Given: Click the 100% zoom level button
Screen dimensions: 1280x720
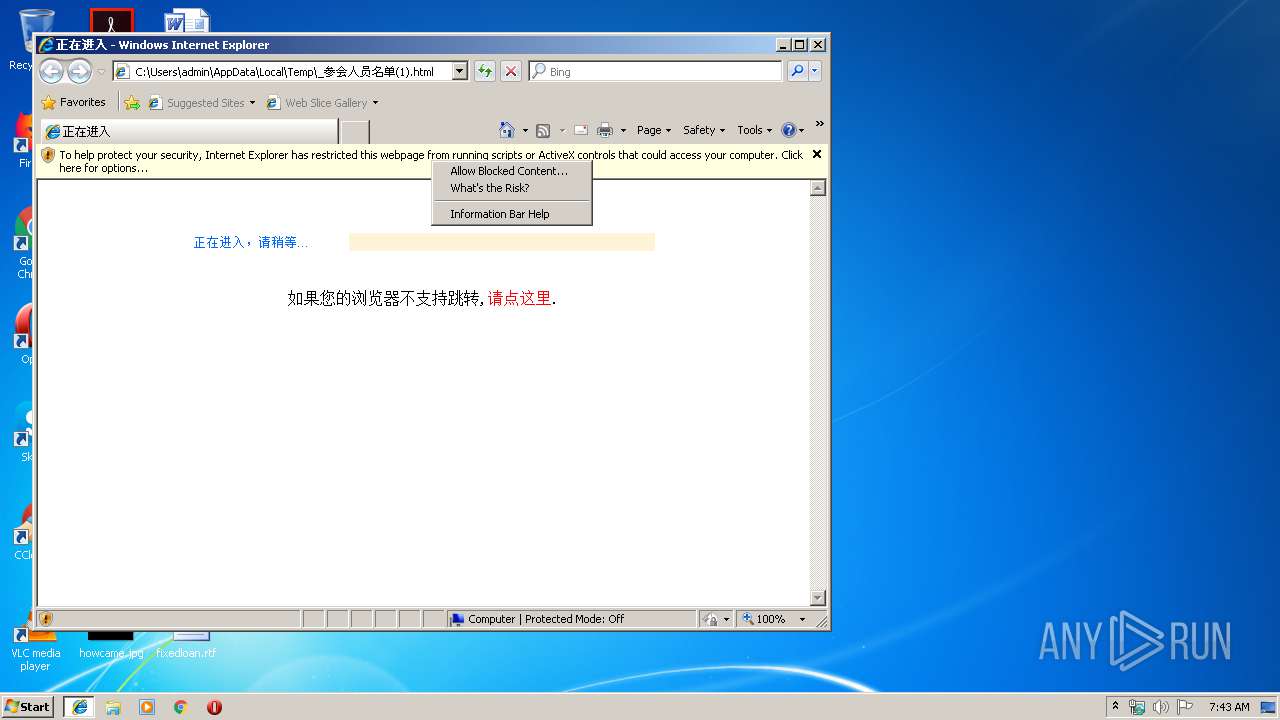Looking at the screenshot, I should [x=764, y=619].
